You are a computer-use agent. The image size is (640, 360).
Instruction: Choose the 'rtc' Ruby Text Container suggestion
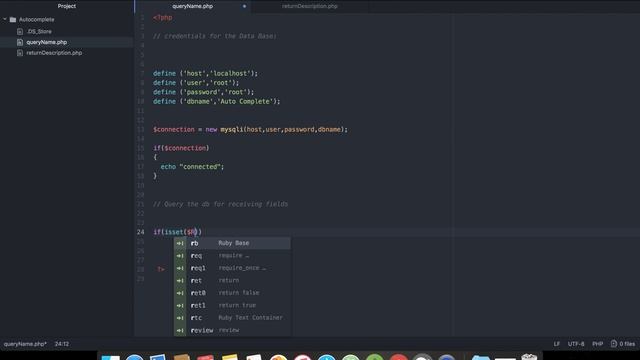tap(232, 318)
